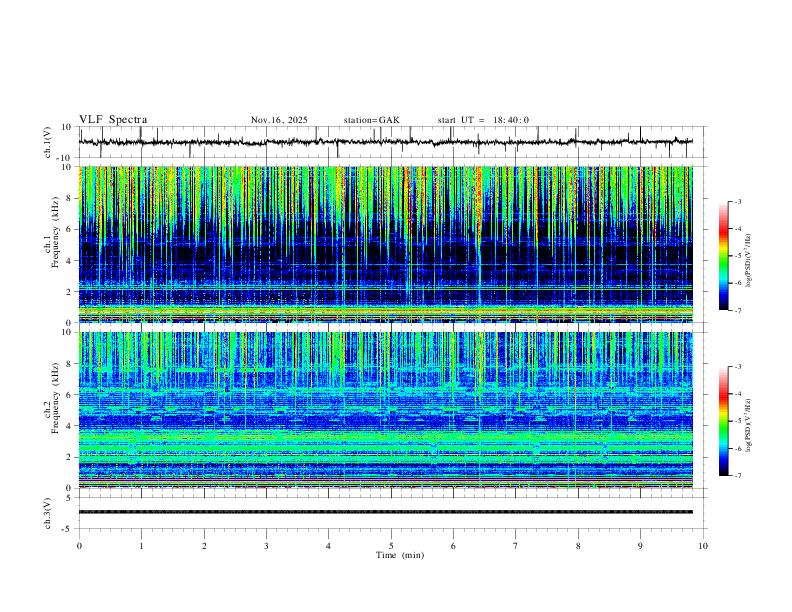Click the ch.1 PSD color scale bar

[x=724, y=256]
